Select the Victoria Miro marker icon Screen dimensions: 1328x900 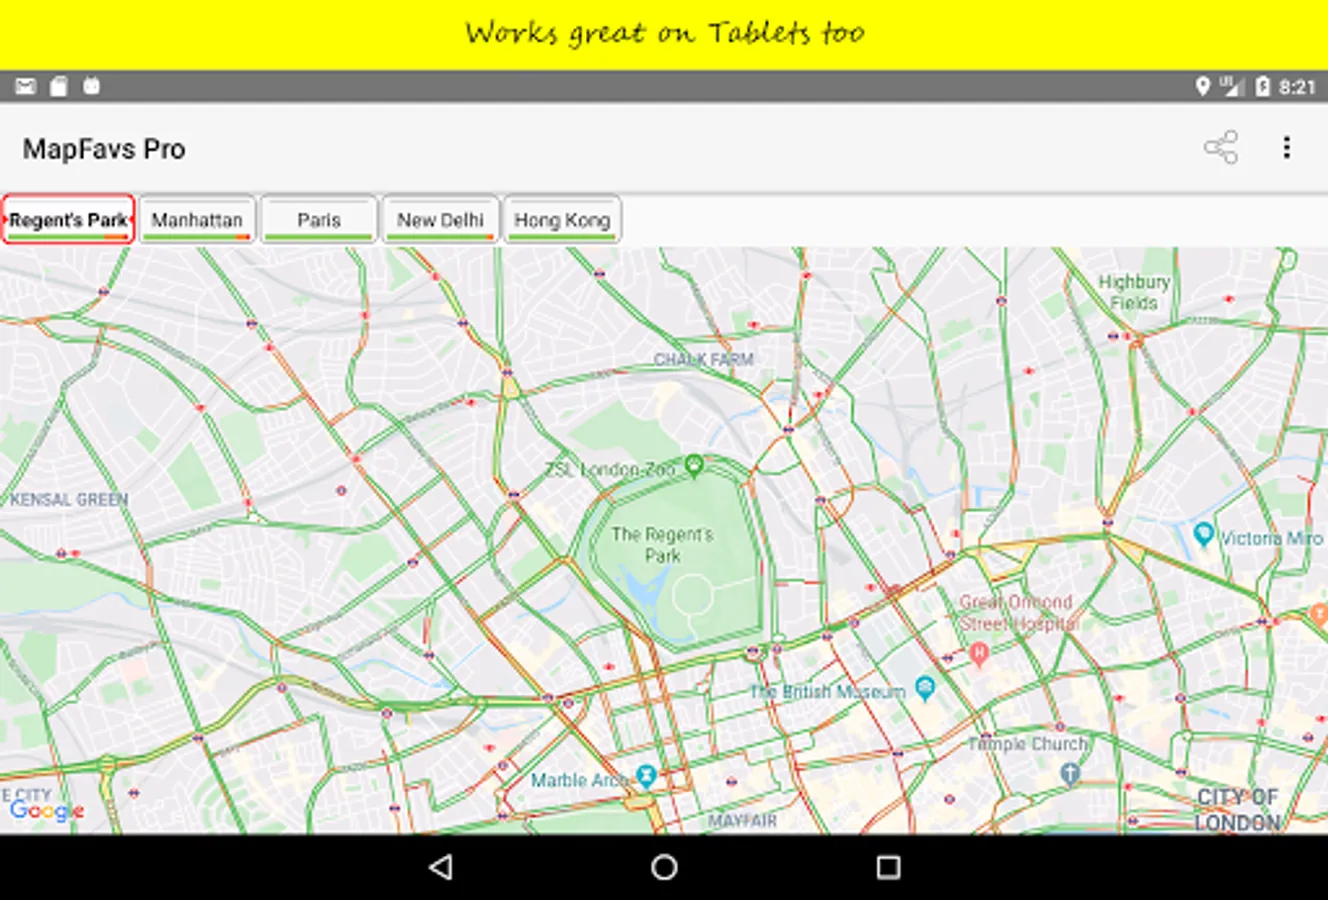click(x=1204, y=535)
